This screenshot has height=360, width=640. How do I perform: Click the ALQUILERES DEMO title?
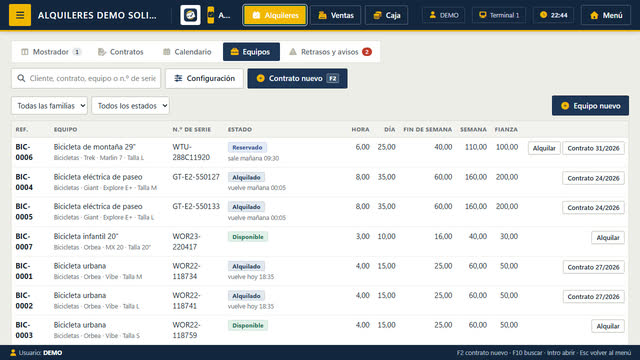click(x=97, y=15)
